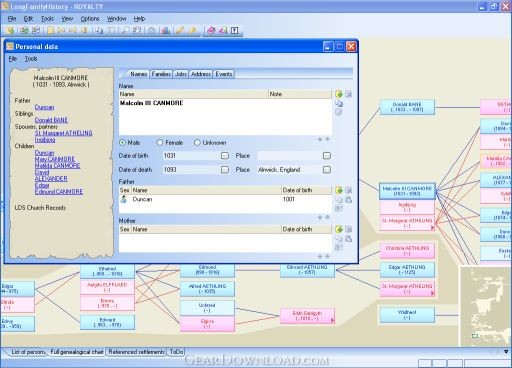Open the Date of death ellipsis picker
This screenshot has height=368, width=512.
click(x=225, y=170)
